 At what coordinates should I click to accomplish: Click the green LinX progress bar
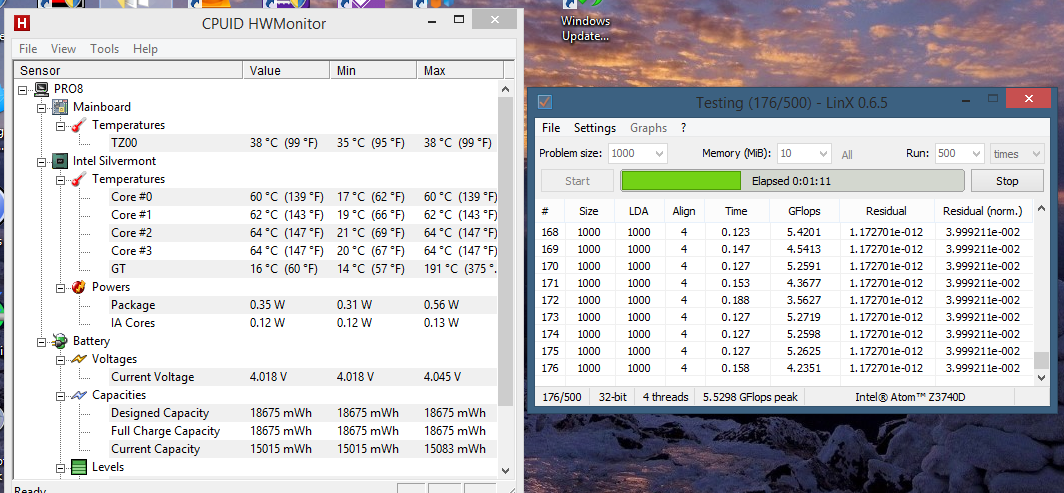click(792, 181)
